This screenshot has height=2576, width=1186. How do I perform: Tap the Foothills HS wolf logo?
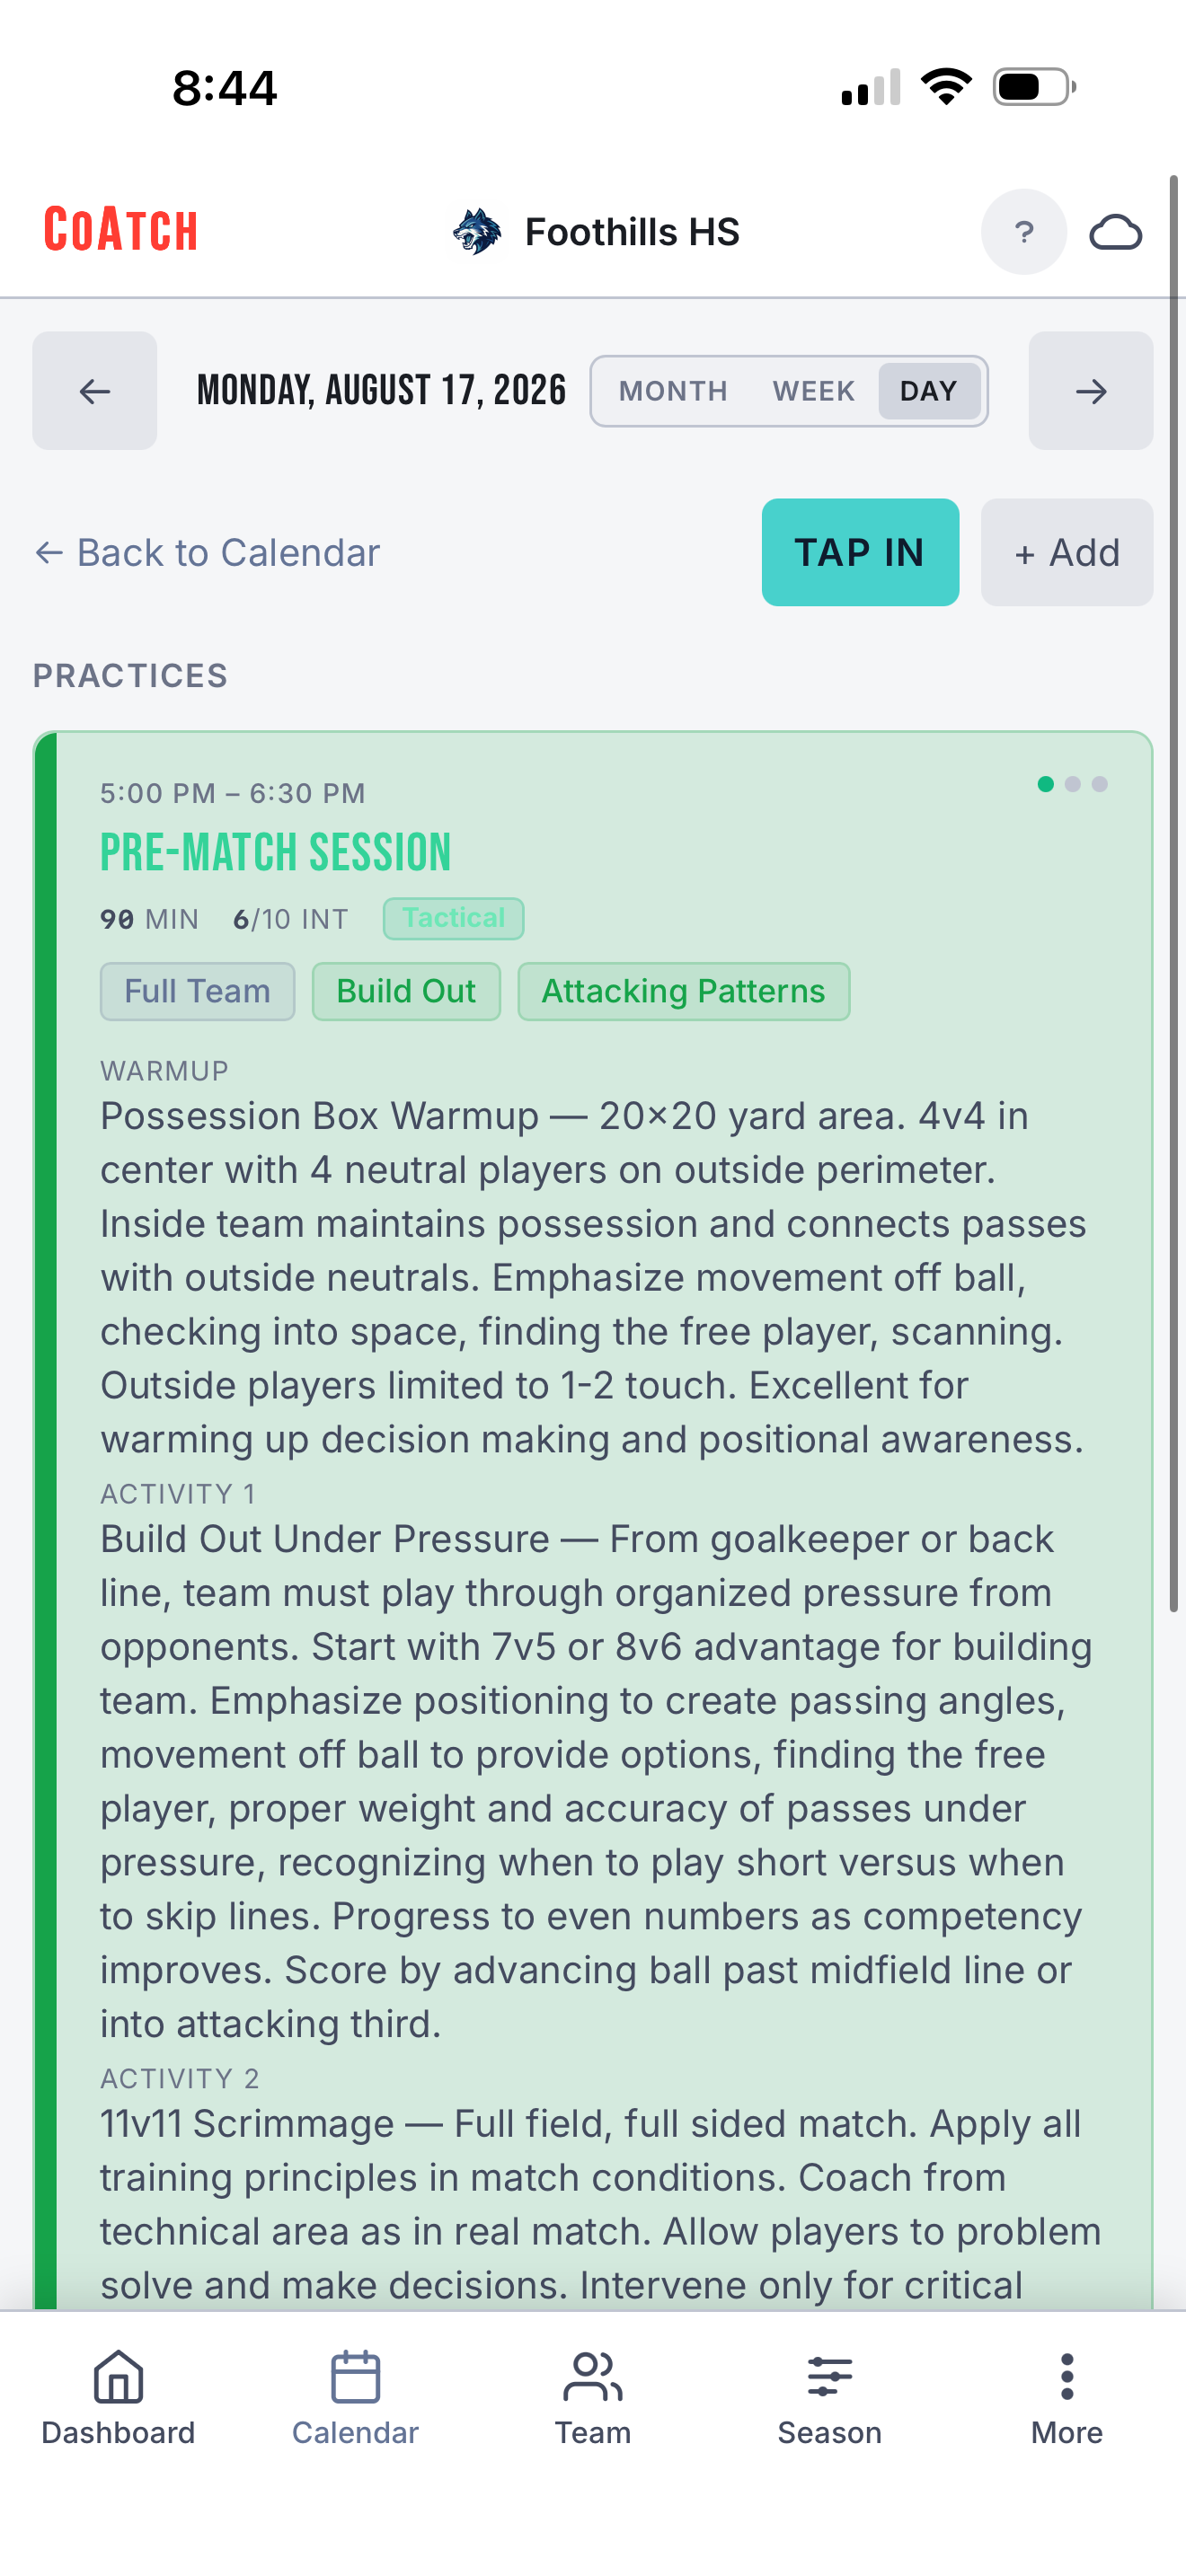pyautogui.click(x=477, y=232)
